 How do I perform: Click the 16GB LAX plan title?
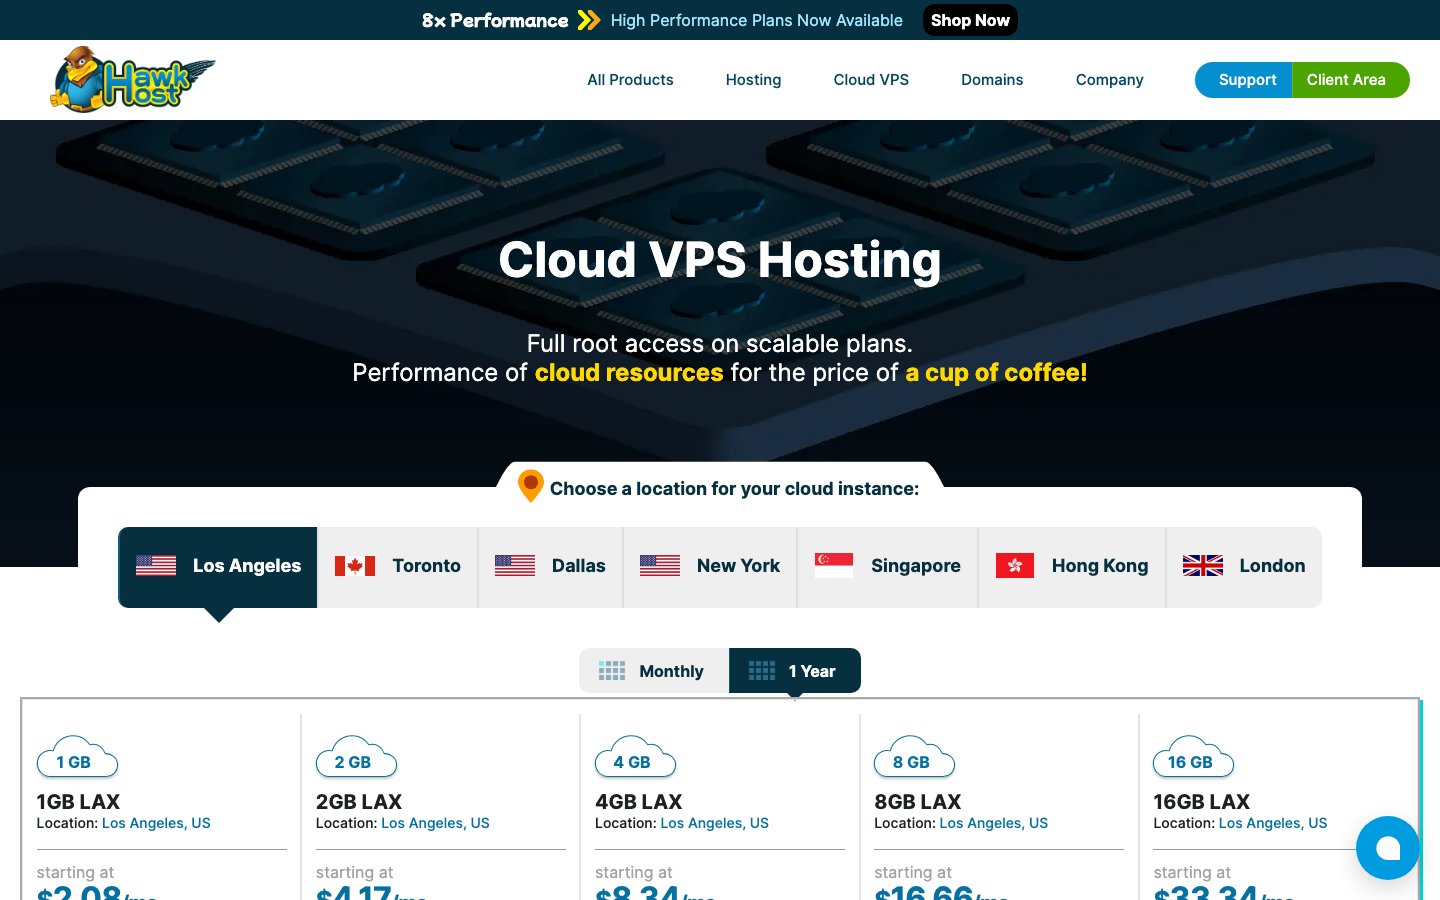(x=1201, y=802)
